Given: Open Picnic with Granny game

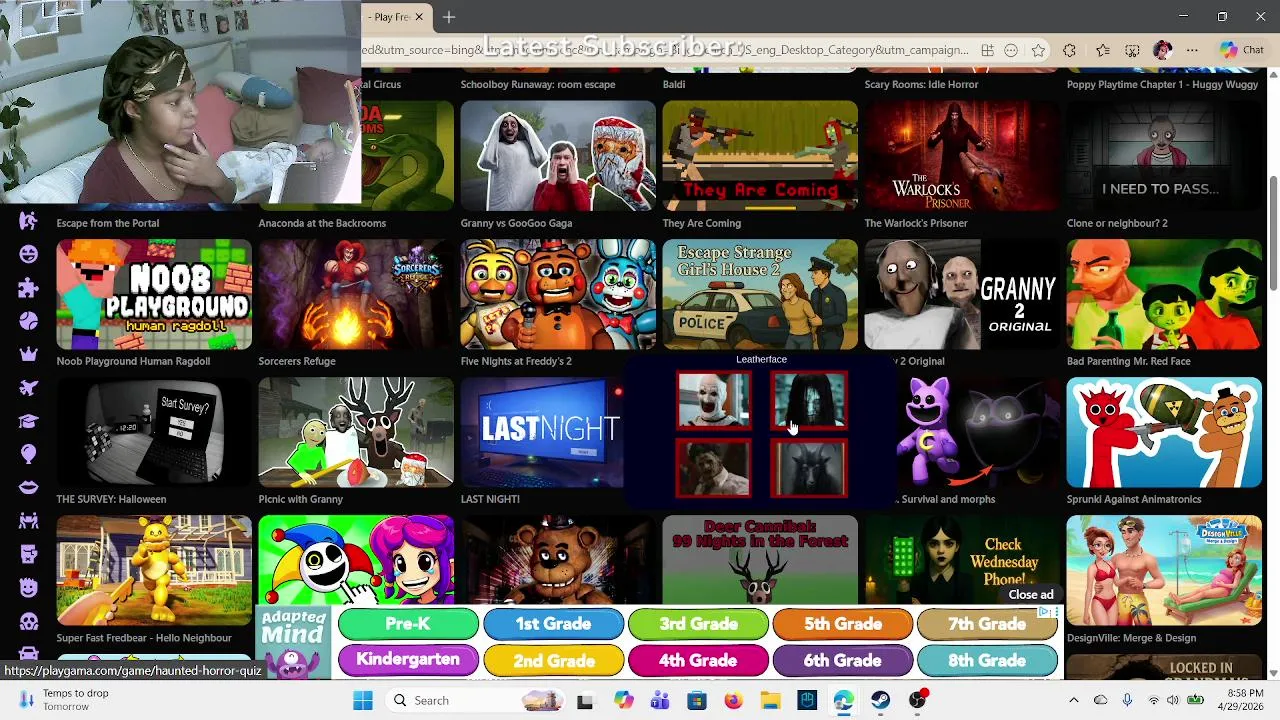Looking at the screenshot, I should click(x=356, y=432).
